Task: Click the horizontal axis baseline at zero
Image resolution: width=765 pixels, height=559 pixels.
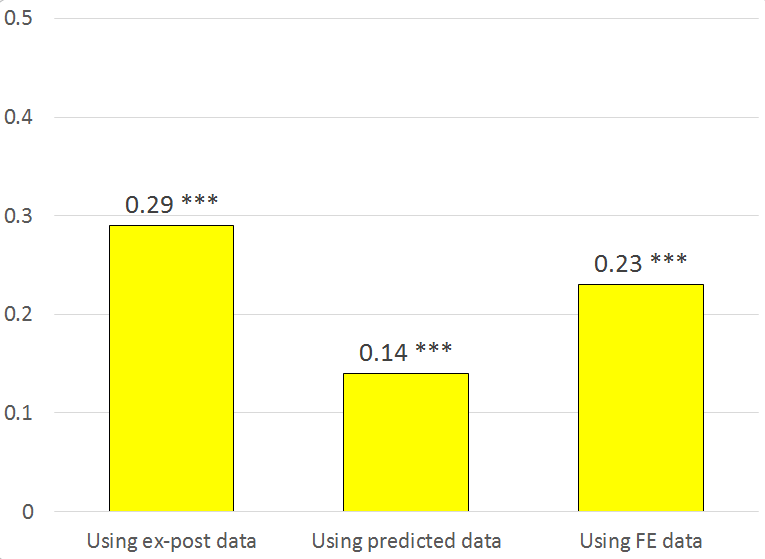Action: point(290,511)
